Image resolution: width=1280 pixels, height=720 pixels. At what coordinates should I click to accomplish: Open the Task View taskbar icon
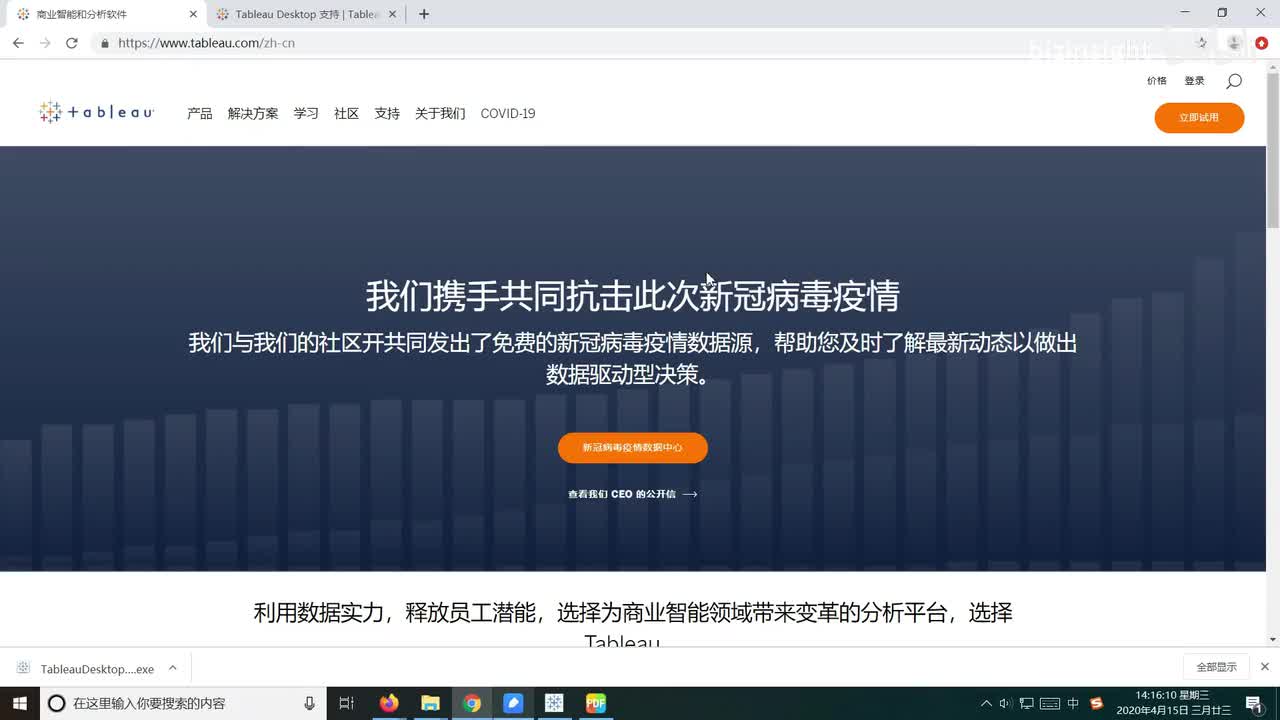pyautogui.click(x=346, y=703)
